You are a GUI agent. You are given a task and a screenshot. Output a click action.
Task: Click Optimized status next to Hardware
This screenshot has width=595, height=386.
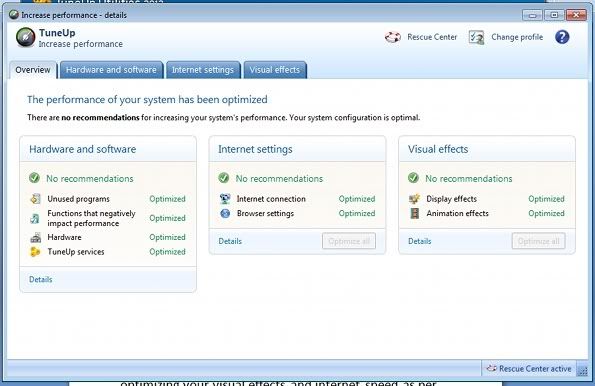point(167,237)
